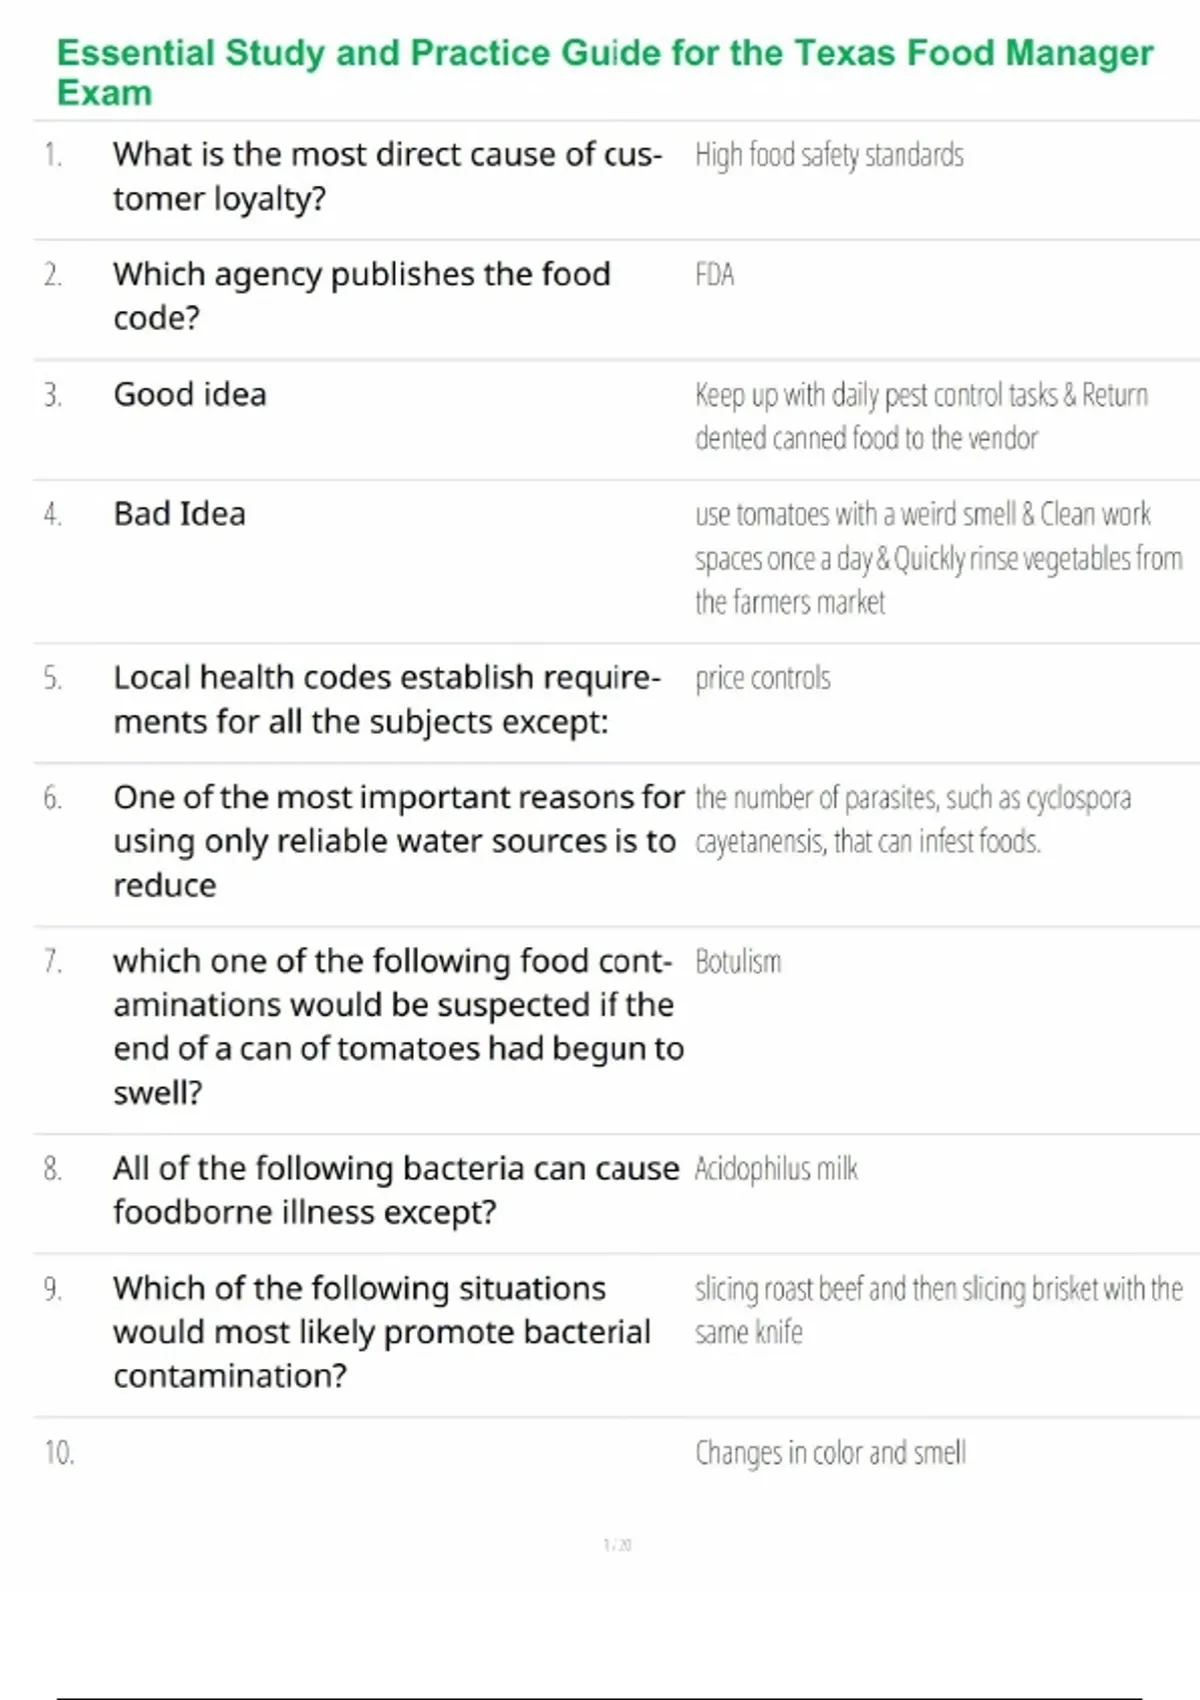Select the tomatoes with weird smell answer
This screenshot has width=1200, height=1700.
(937, 558)
